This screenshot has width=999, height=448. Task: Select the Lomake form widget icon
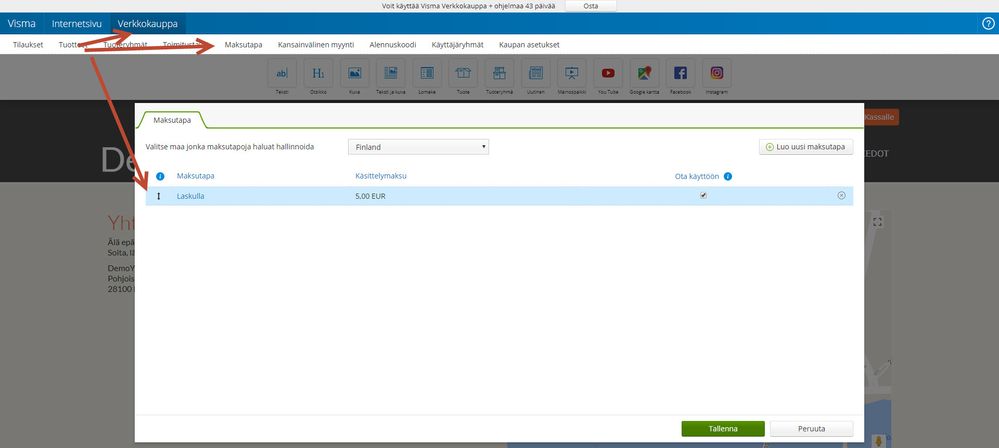click(427, 73)
